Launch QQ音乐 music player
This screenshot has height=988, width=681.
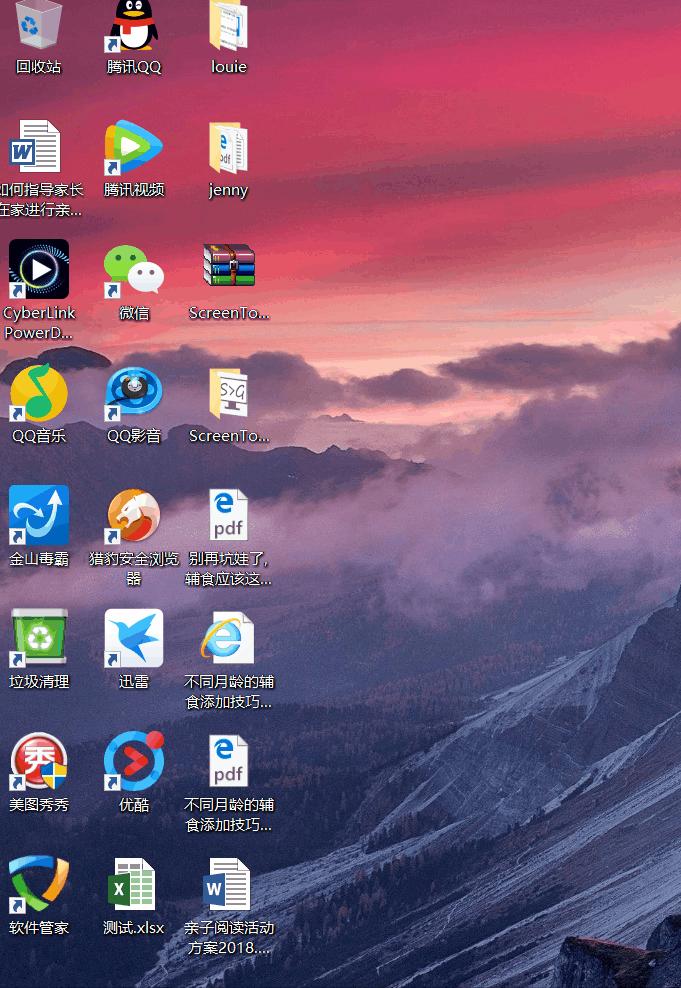click(x=39, y=393)
